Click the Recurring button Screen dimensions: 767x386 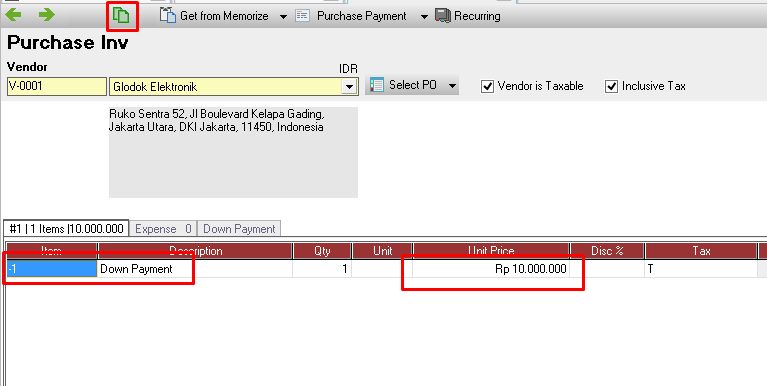(x=468, y=16)
